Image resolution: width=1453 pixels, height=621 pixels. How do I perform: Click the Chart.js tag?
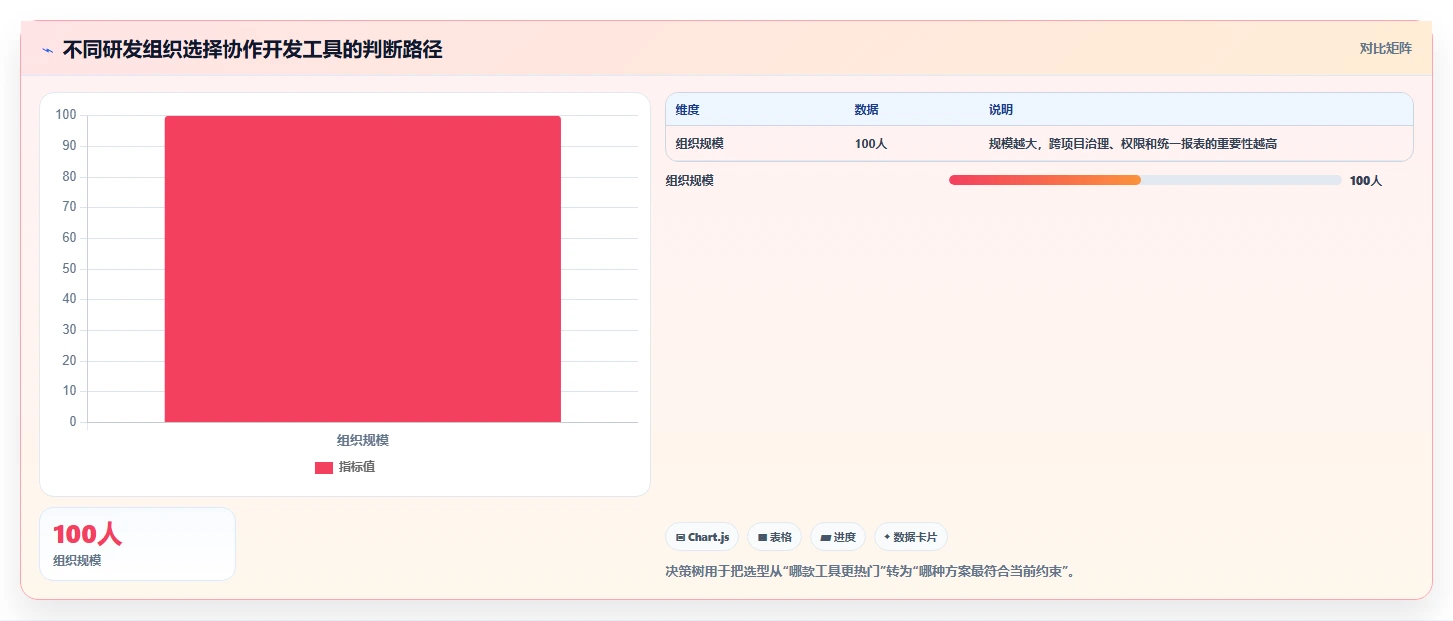pos(702,537)
